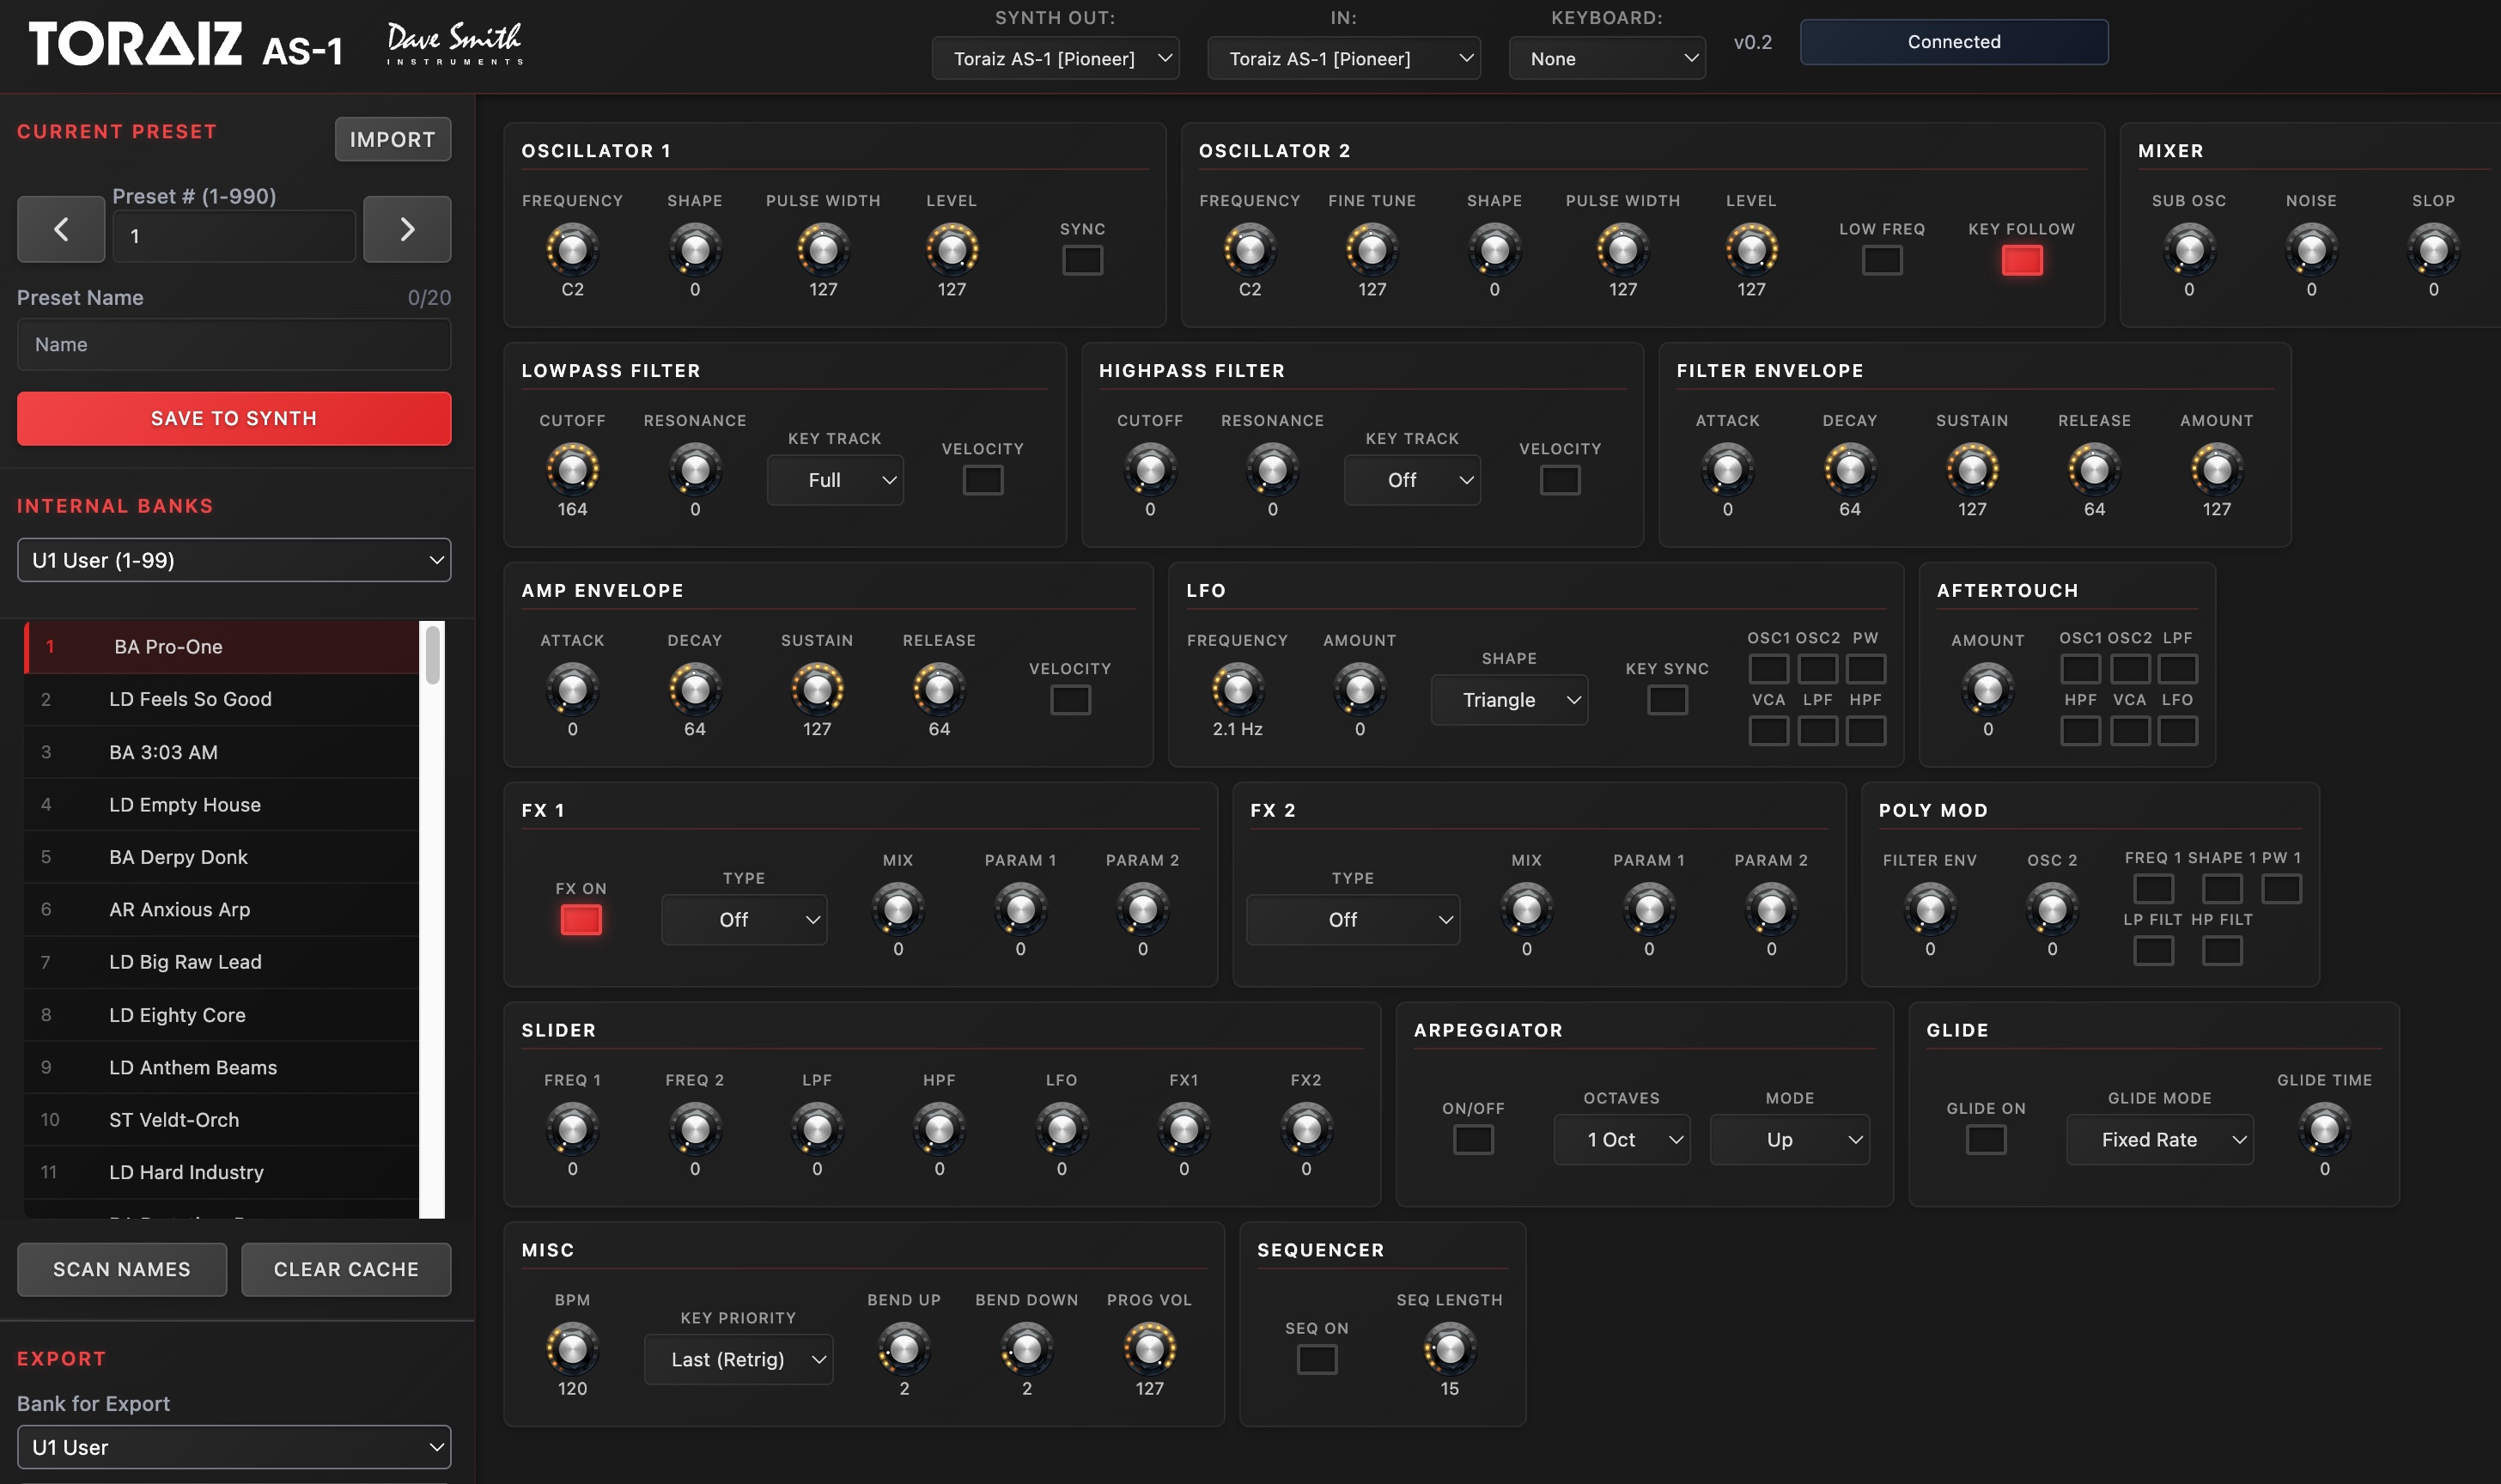The image size is (2501, 1484).
Task: Click the previous preset arrow button
Action: pyautogui.click(x=61, y=230)
